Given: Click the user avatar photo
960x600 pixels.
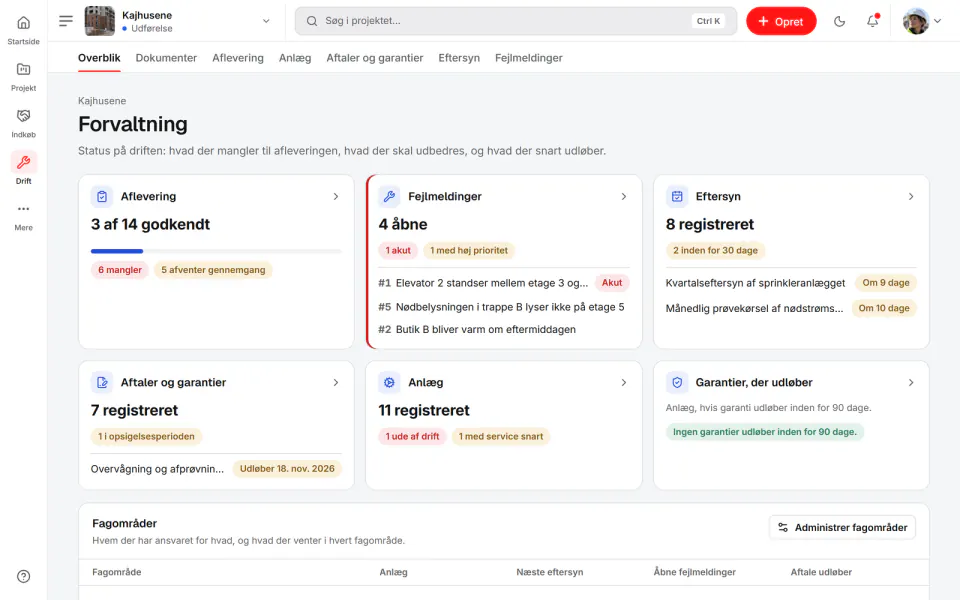Looking at the screenshot, I should point(916,21).
